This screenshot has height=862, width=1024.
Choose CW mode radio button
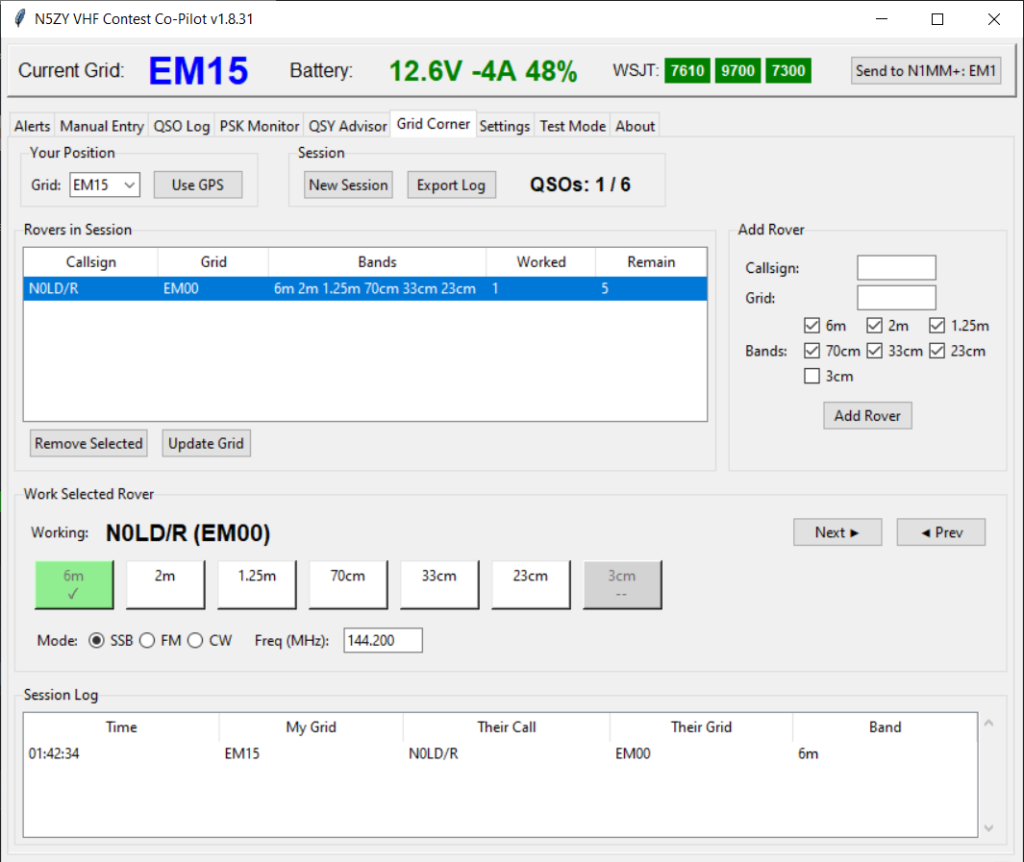click(x=195, y=640)
